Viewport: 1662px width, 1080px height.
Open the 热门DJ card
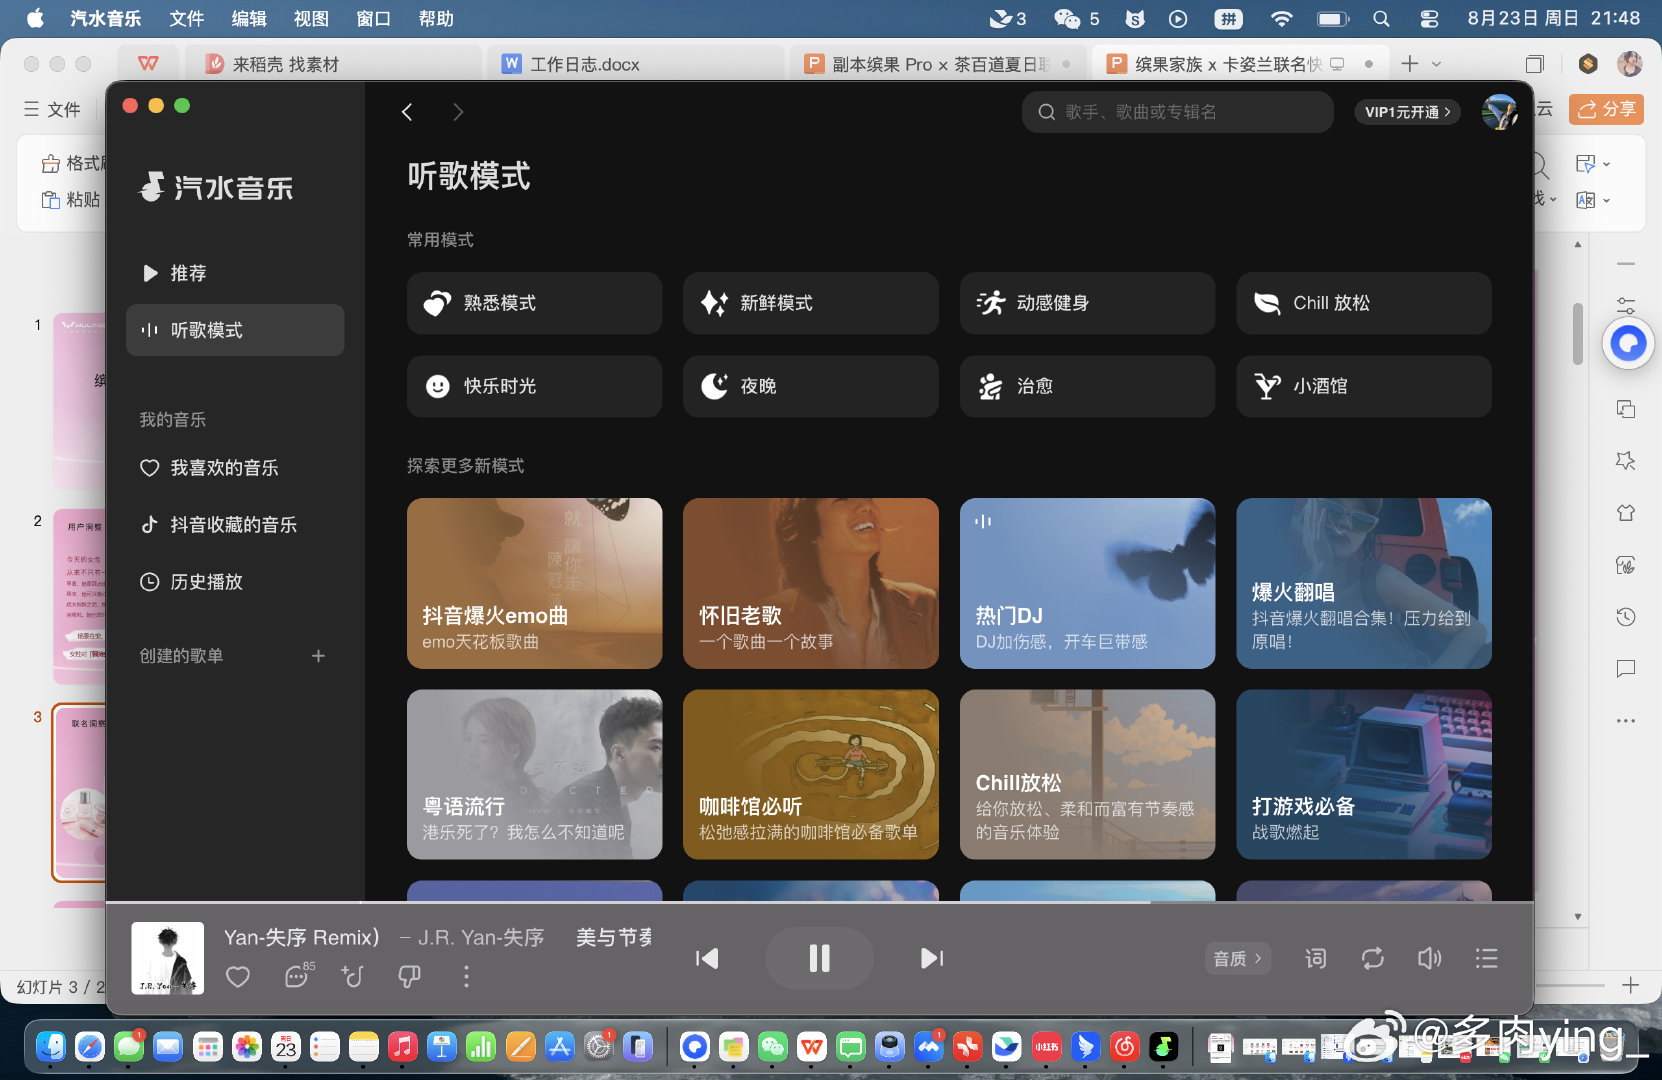pos(1087,583)
